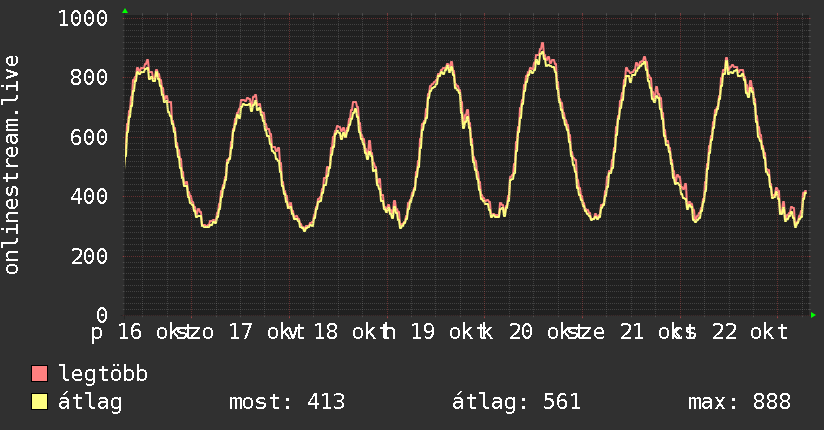Screen dimensions: 824x430
Task: Click the 1000 y-axis label
Action: 83,18
